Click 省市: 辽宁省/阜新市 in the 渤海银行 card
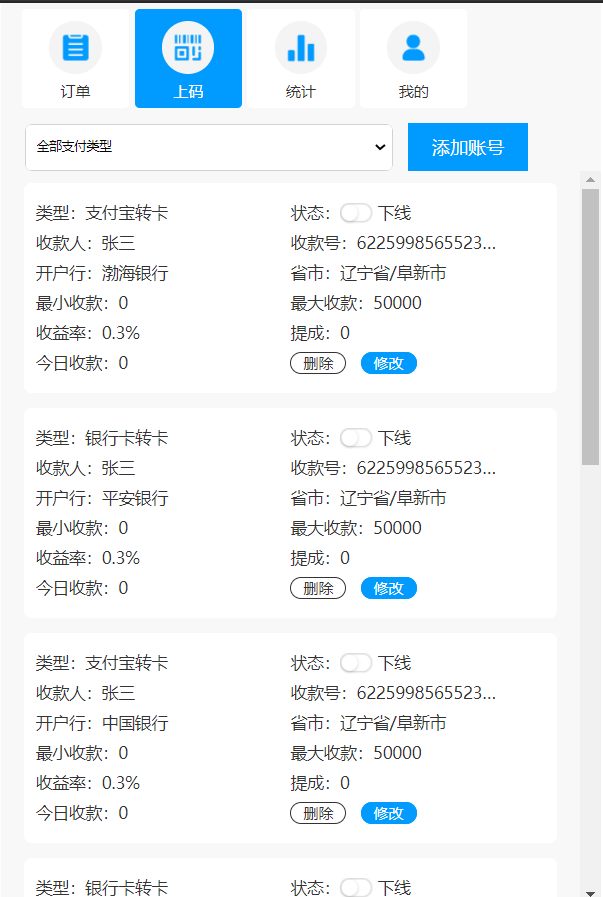The width and height of the screenshot is (603, 897). [x=368, y=273]
